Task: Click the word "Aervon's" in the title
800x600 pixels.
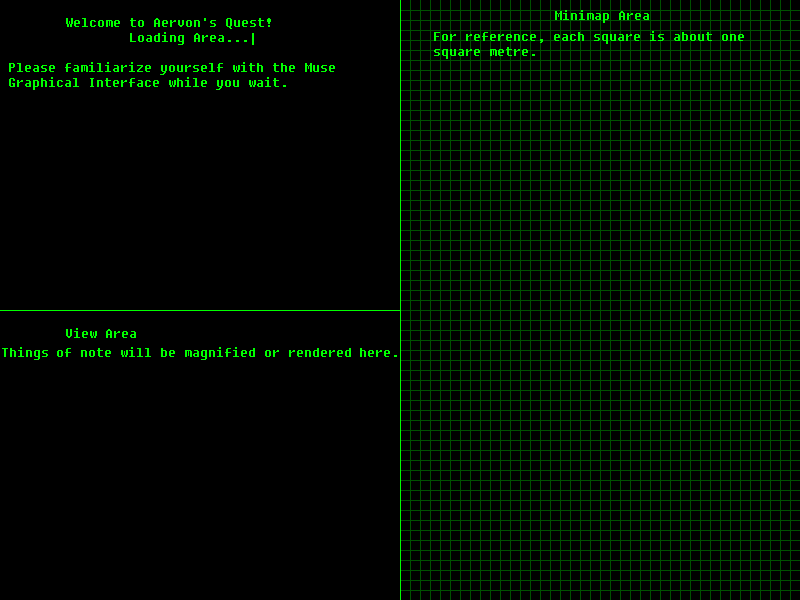Action: 184,23
